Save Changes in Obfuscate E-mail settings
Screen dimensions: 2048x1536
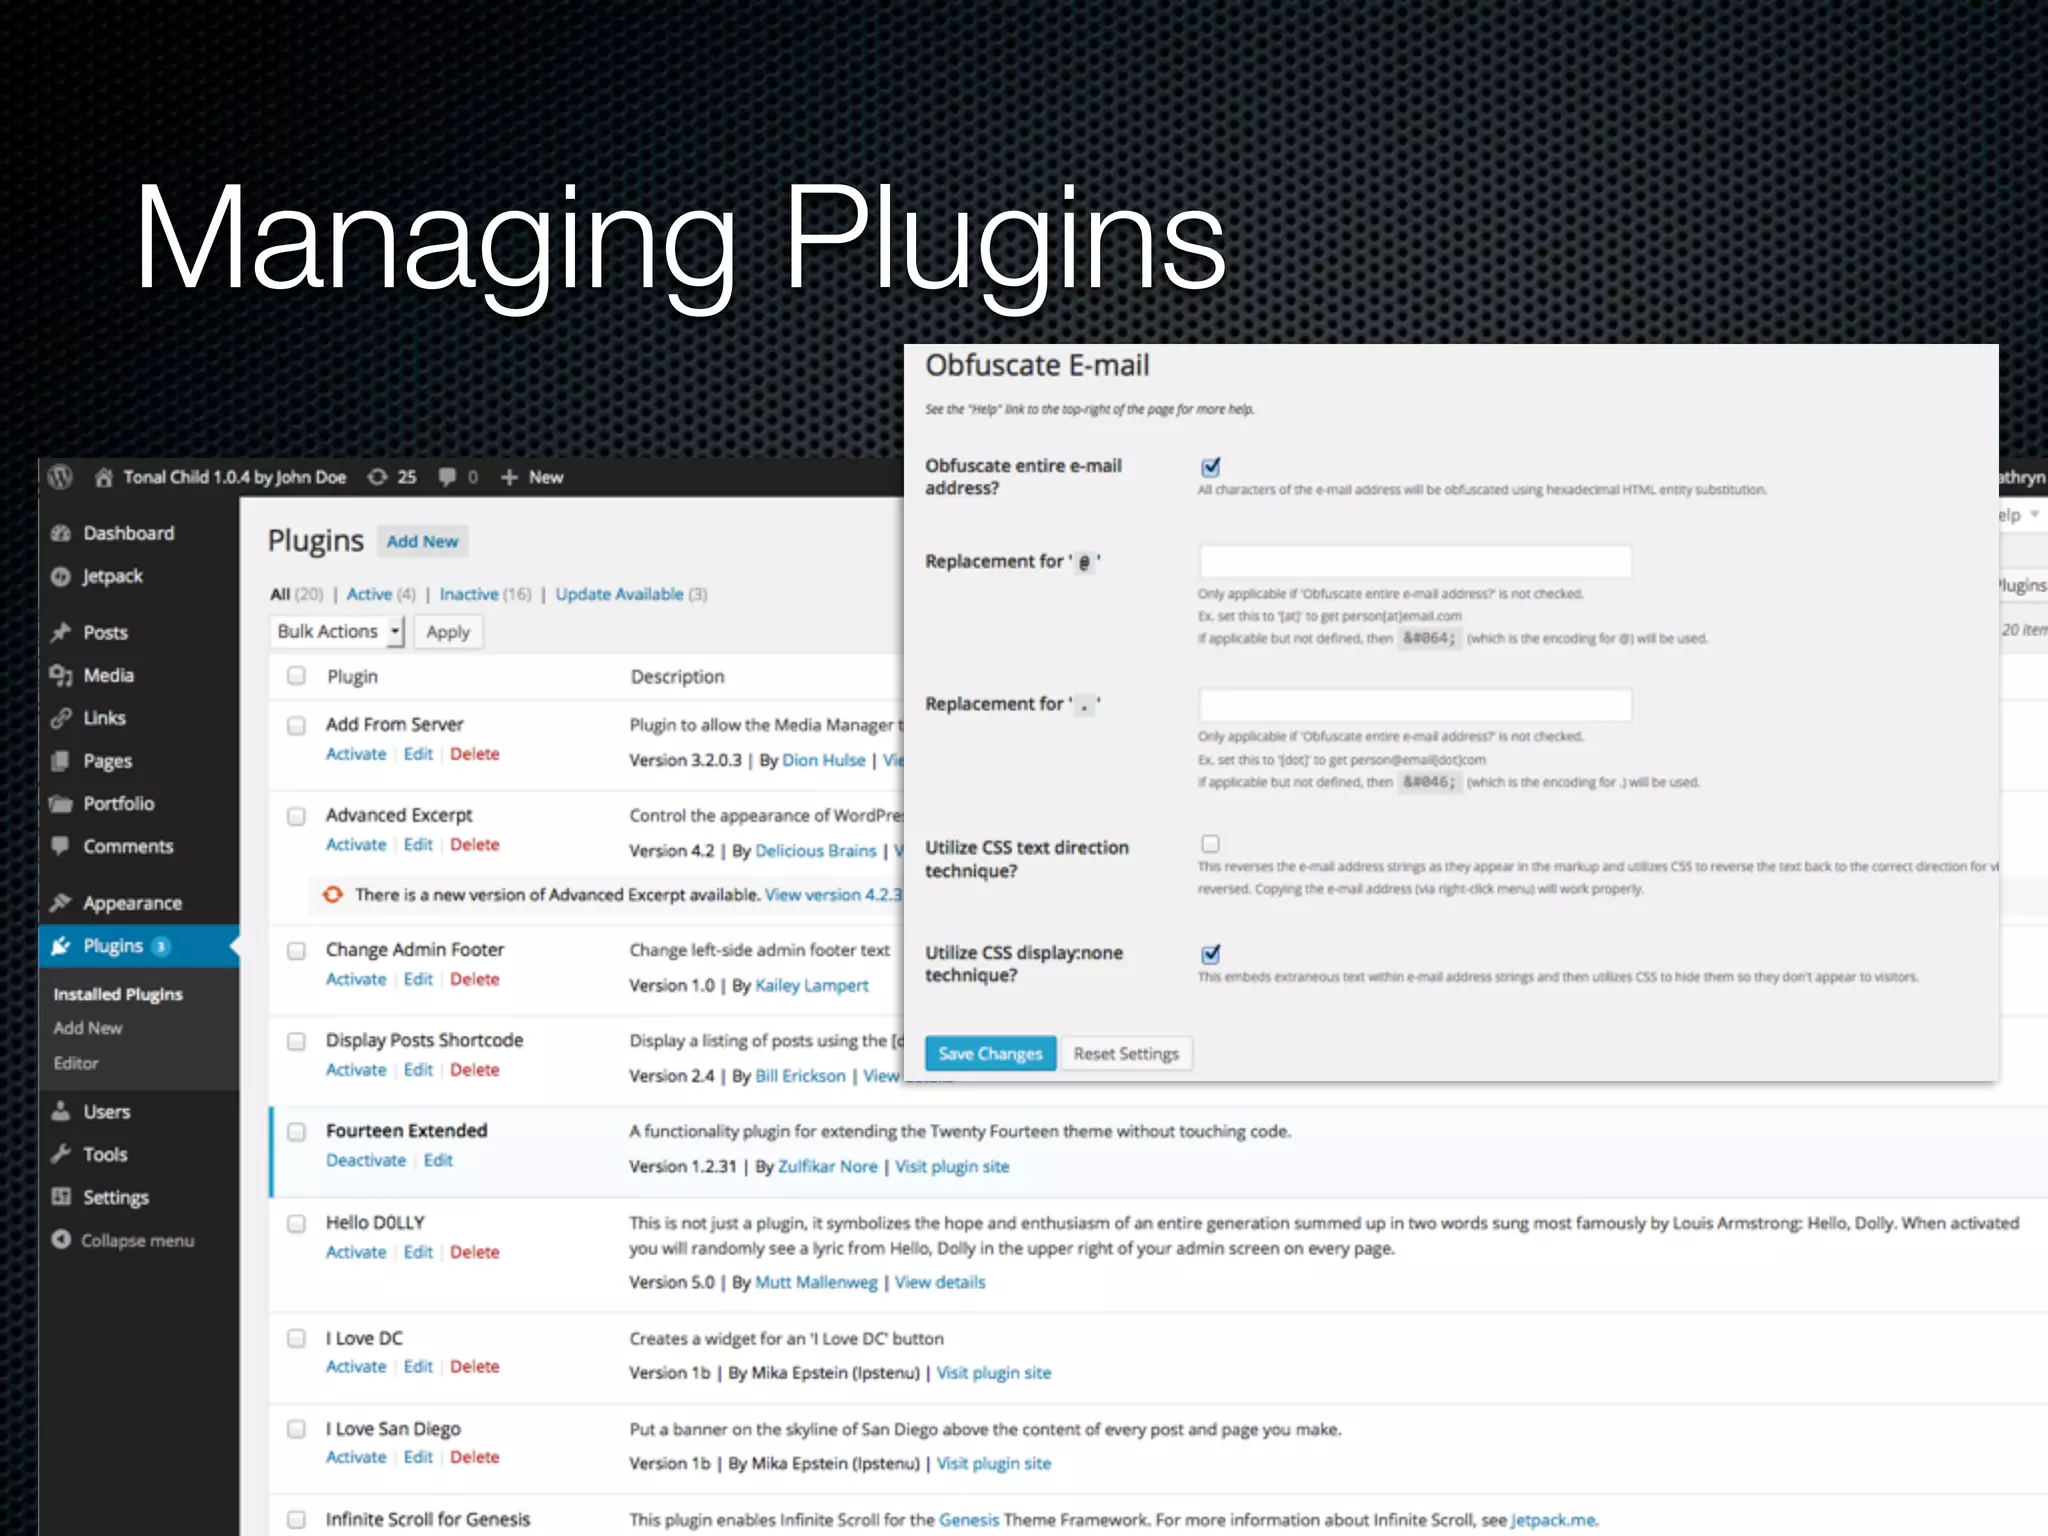990,1053
